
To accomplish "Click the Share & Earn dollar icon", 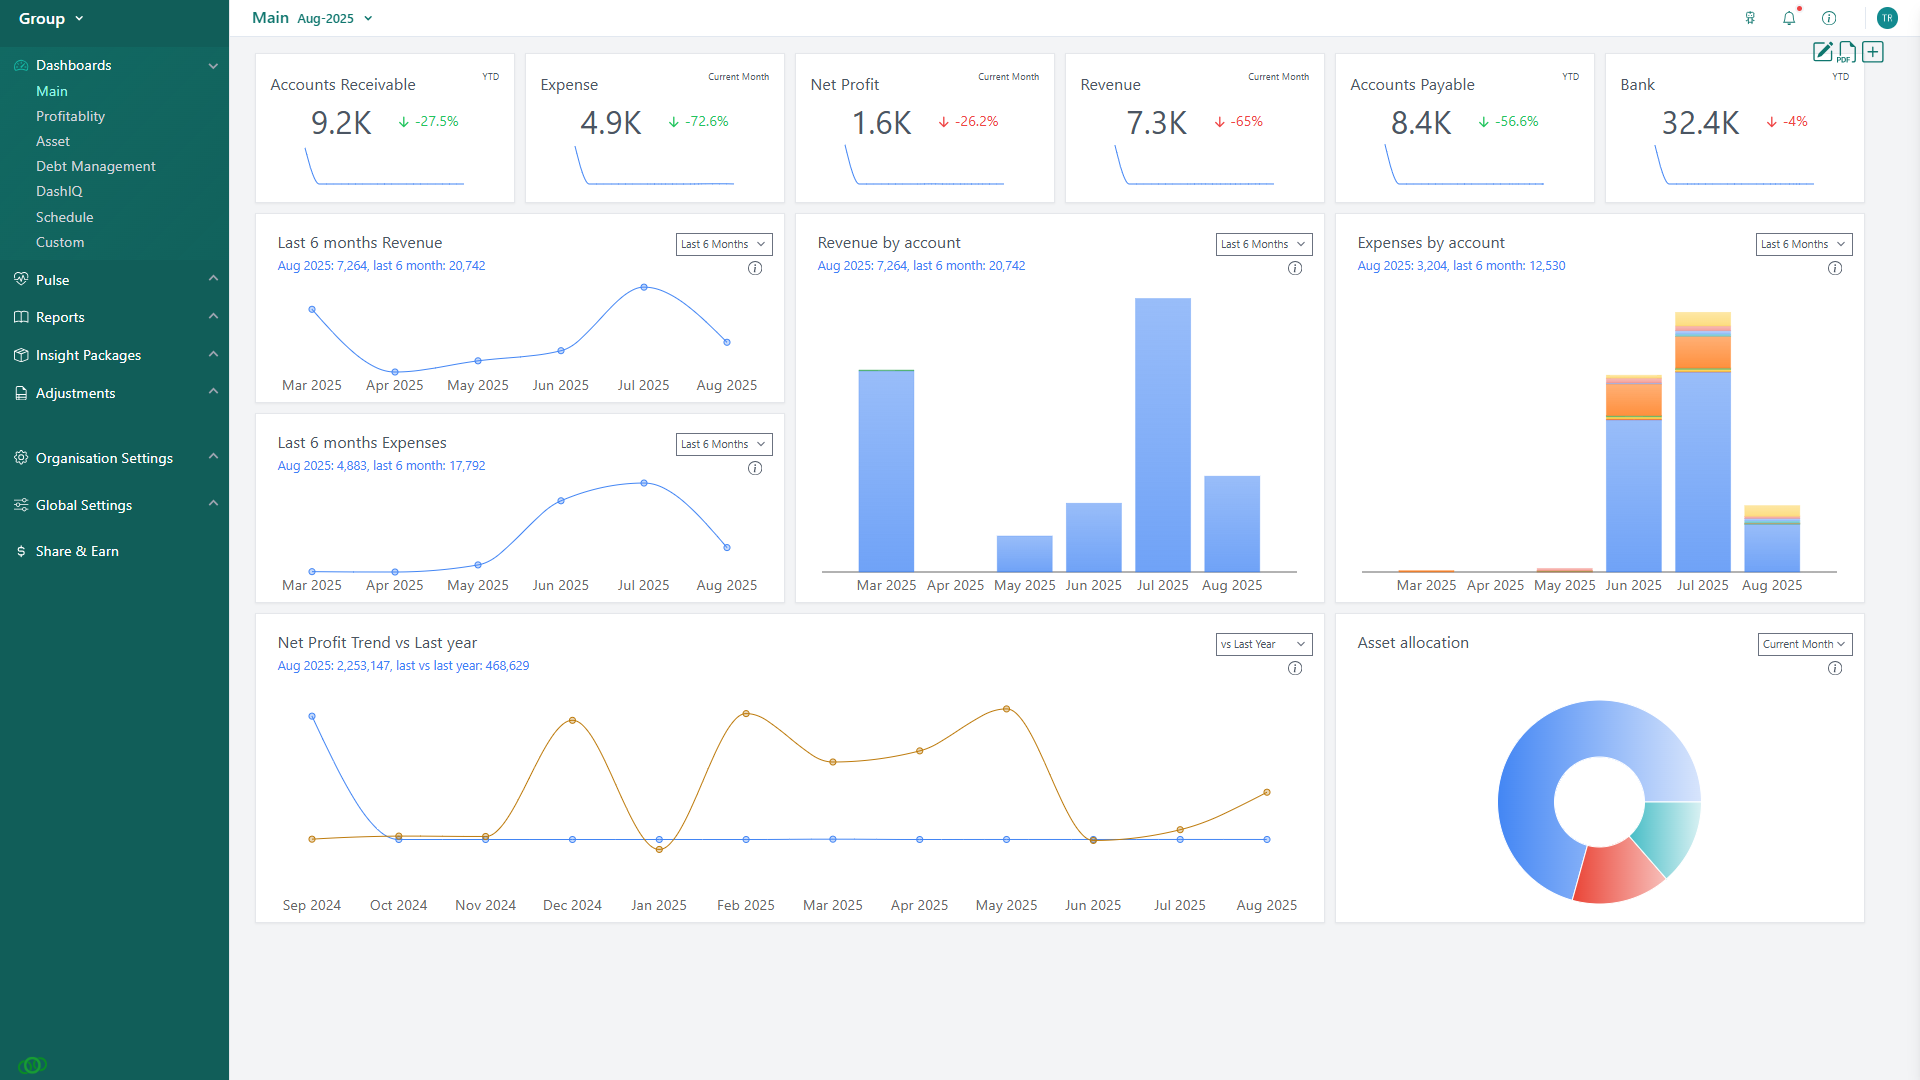I will 20,551.
